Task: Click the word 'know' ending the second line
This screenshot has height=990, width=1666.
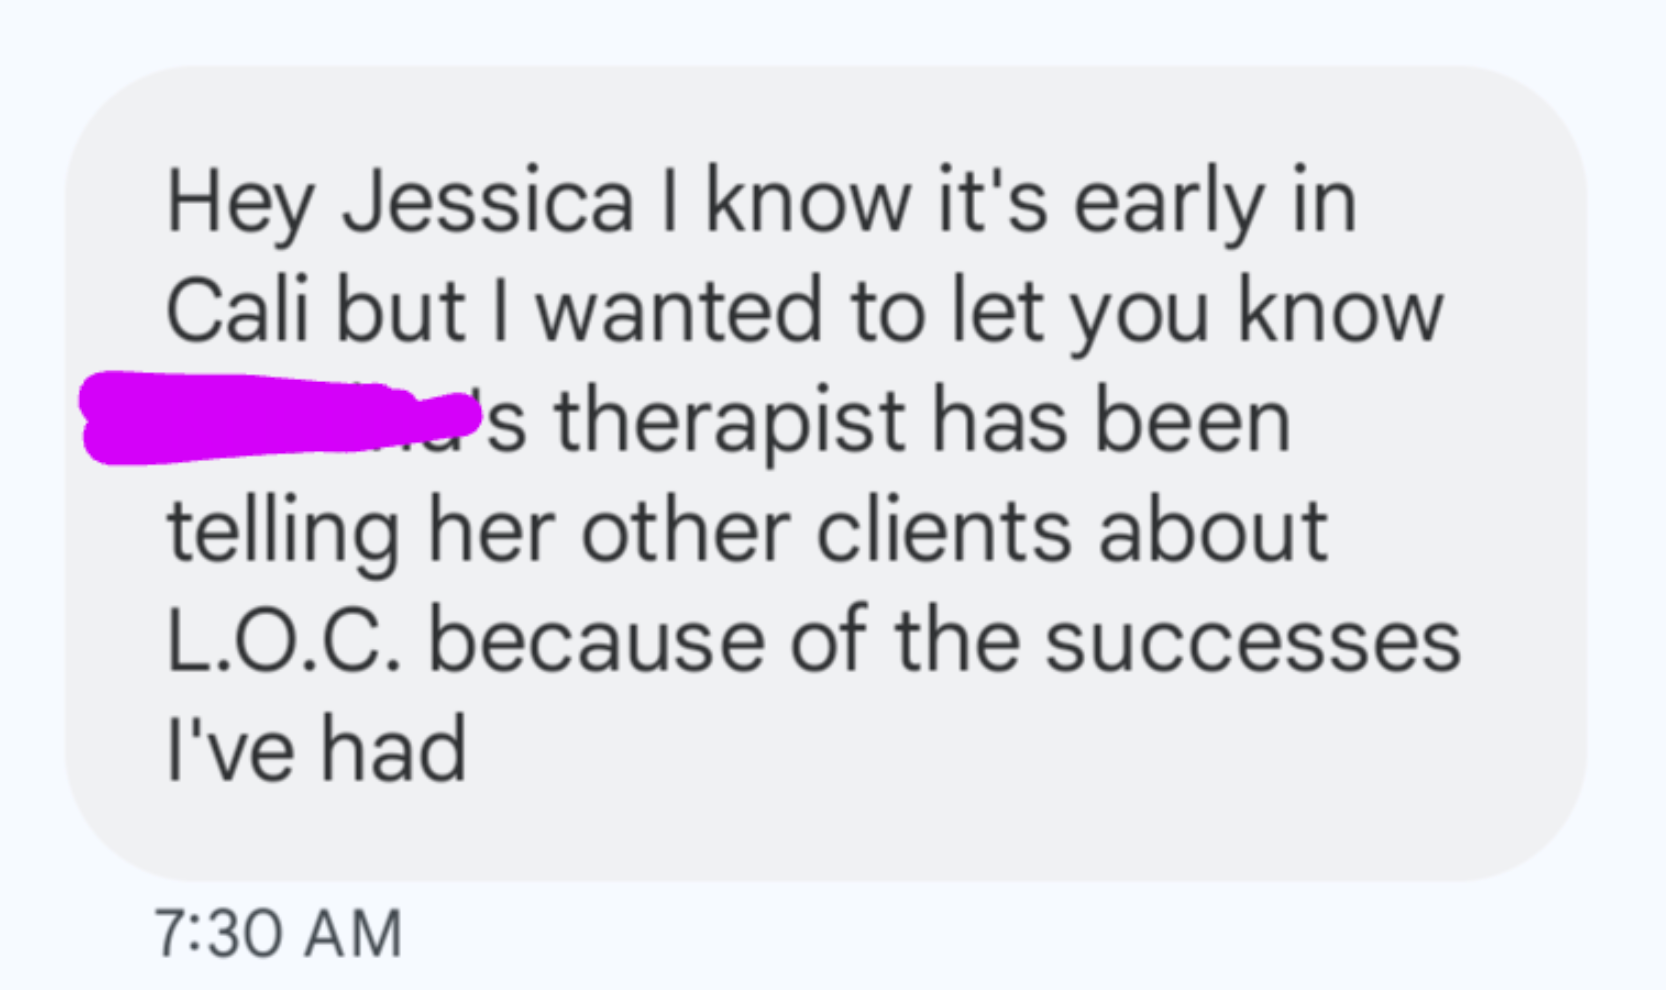Action: click(1340, 310)
